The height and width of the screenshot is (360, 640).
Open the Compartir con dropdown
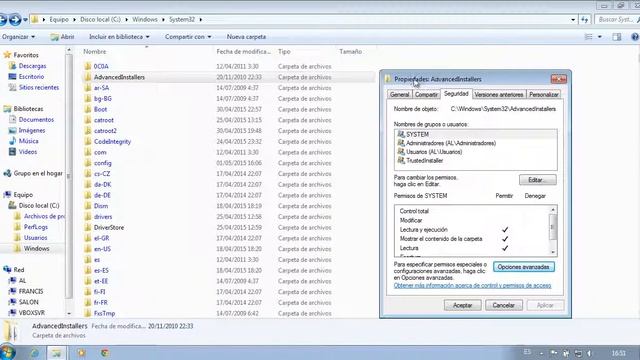click(188, 37)
